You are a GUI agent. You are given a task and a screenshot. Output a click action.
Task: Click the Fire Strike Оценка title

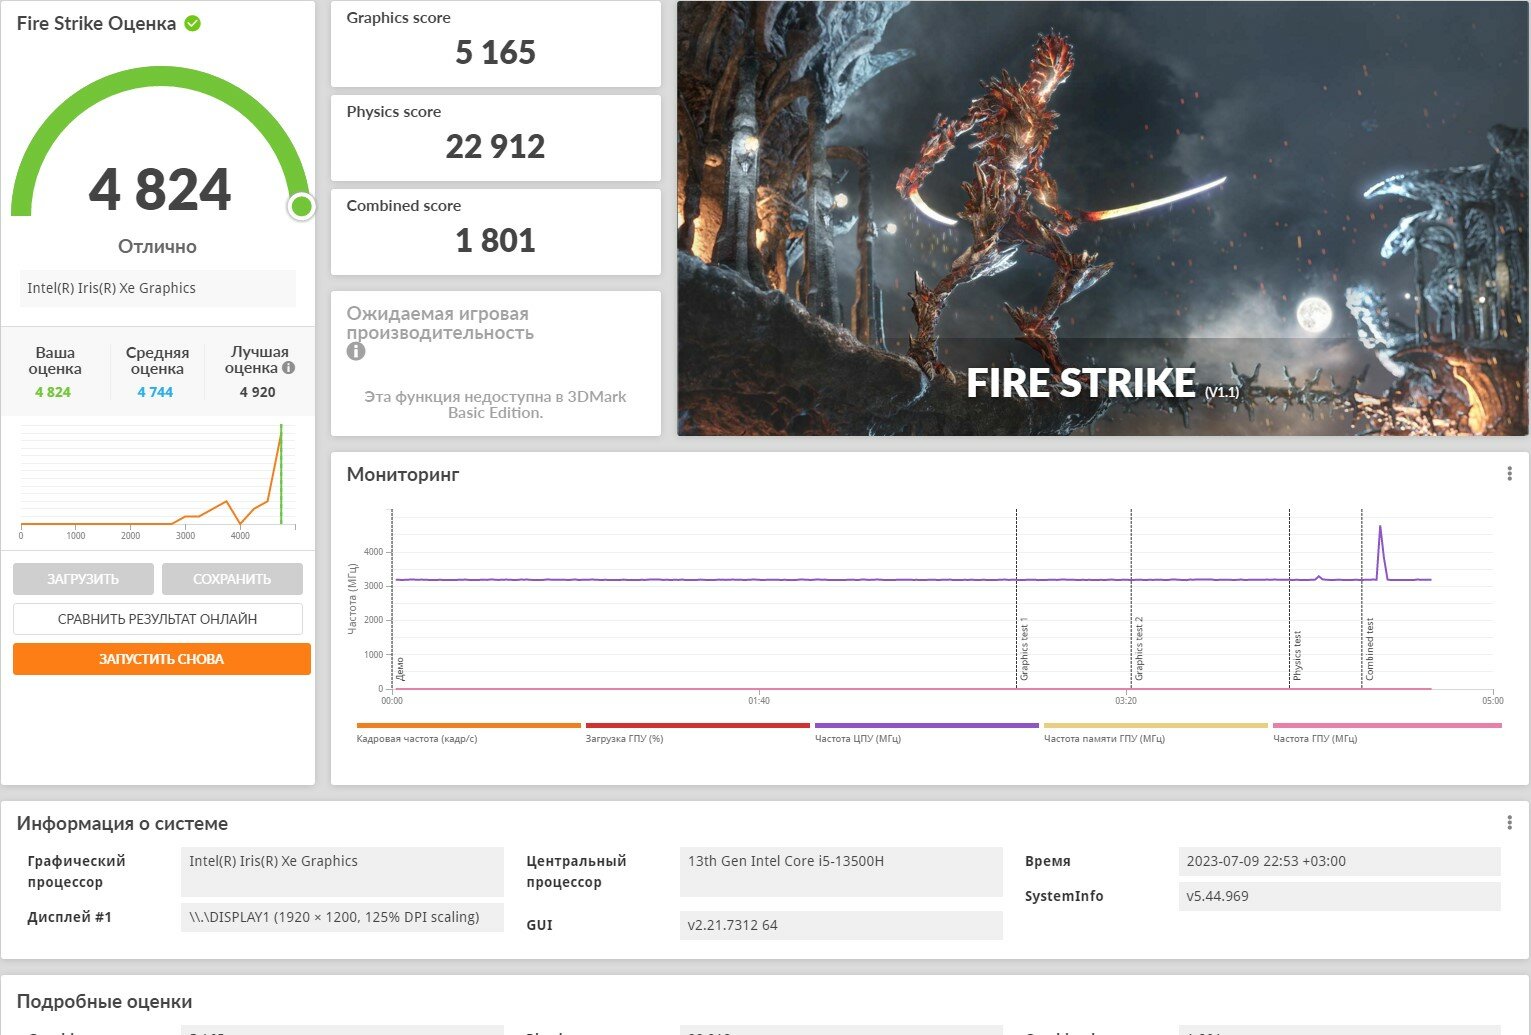[96, 23]
